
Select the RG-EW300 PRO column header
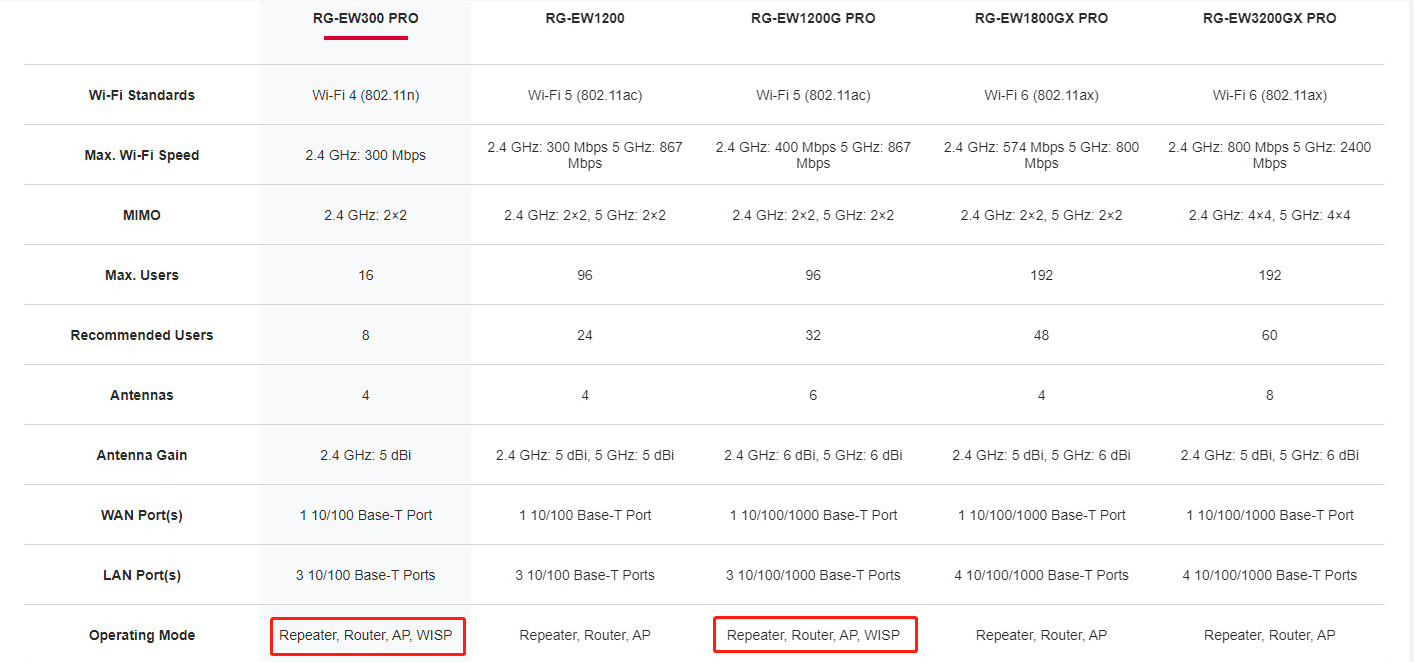click(x=365, y=18)
